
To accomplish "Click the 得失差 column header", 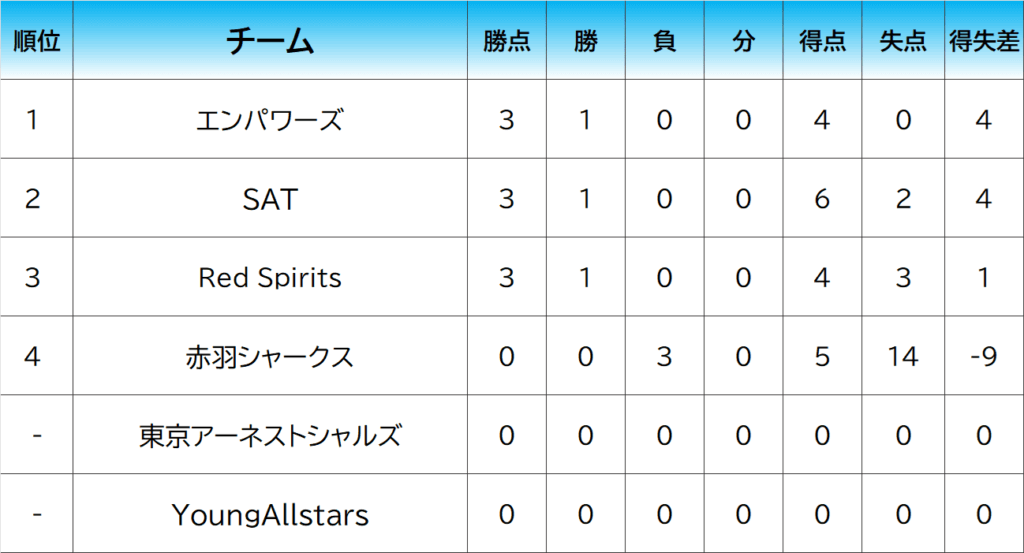I will tap(984, 41).
